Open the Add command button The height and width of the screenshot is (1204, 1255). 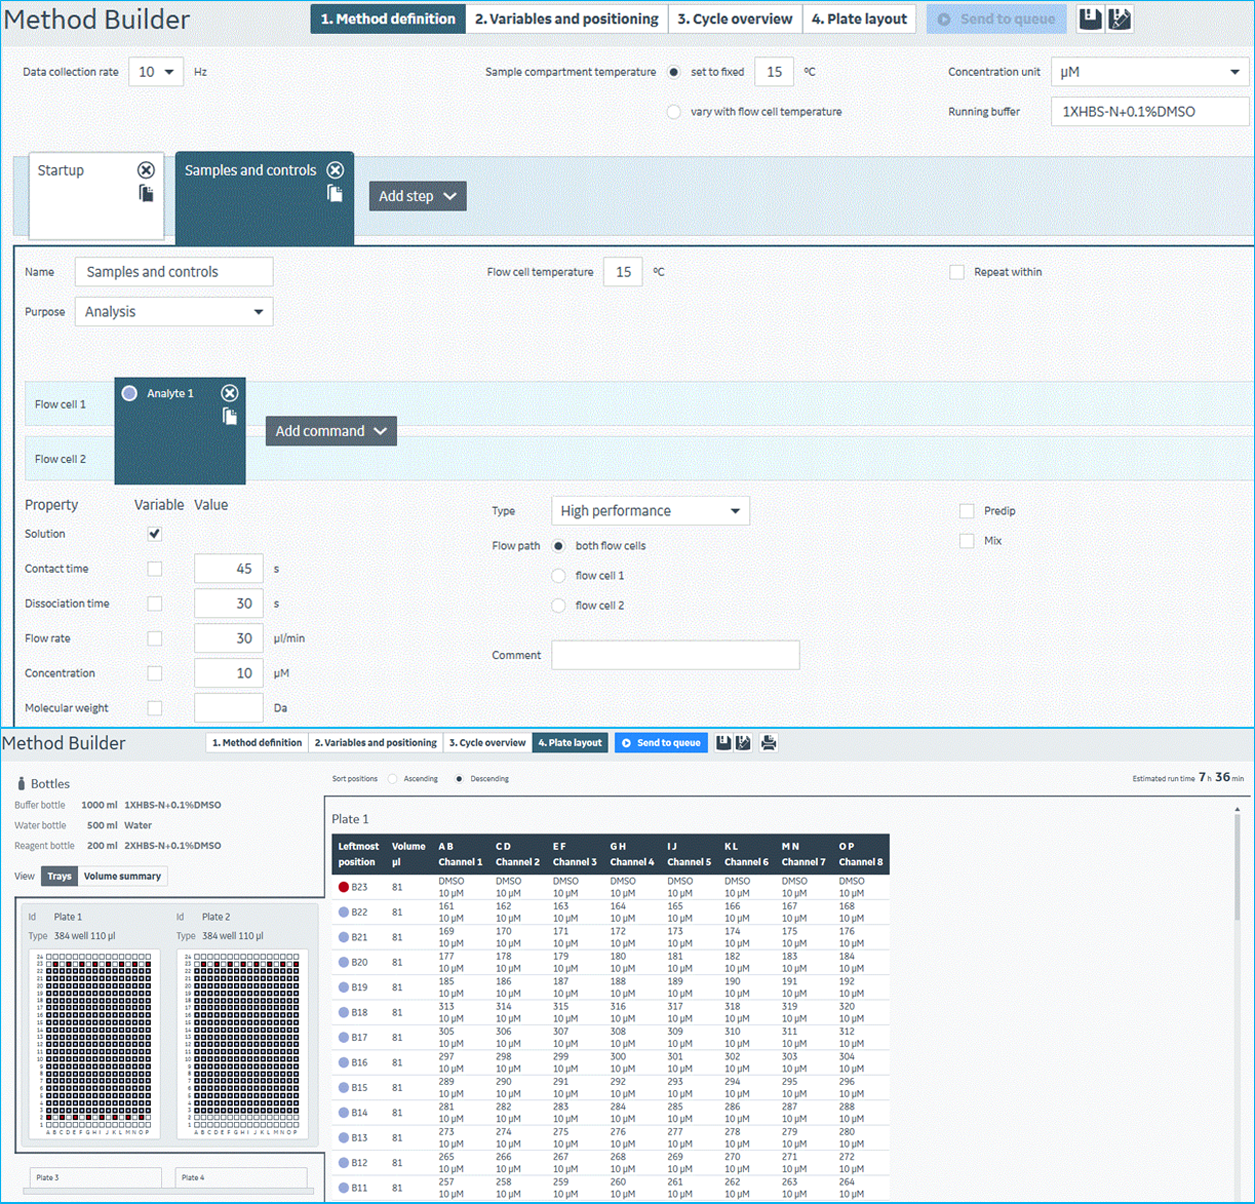(x=331, y=431)
